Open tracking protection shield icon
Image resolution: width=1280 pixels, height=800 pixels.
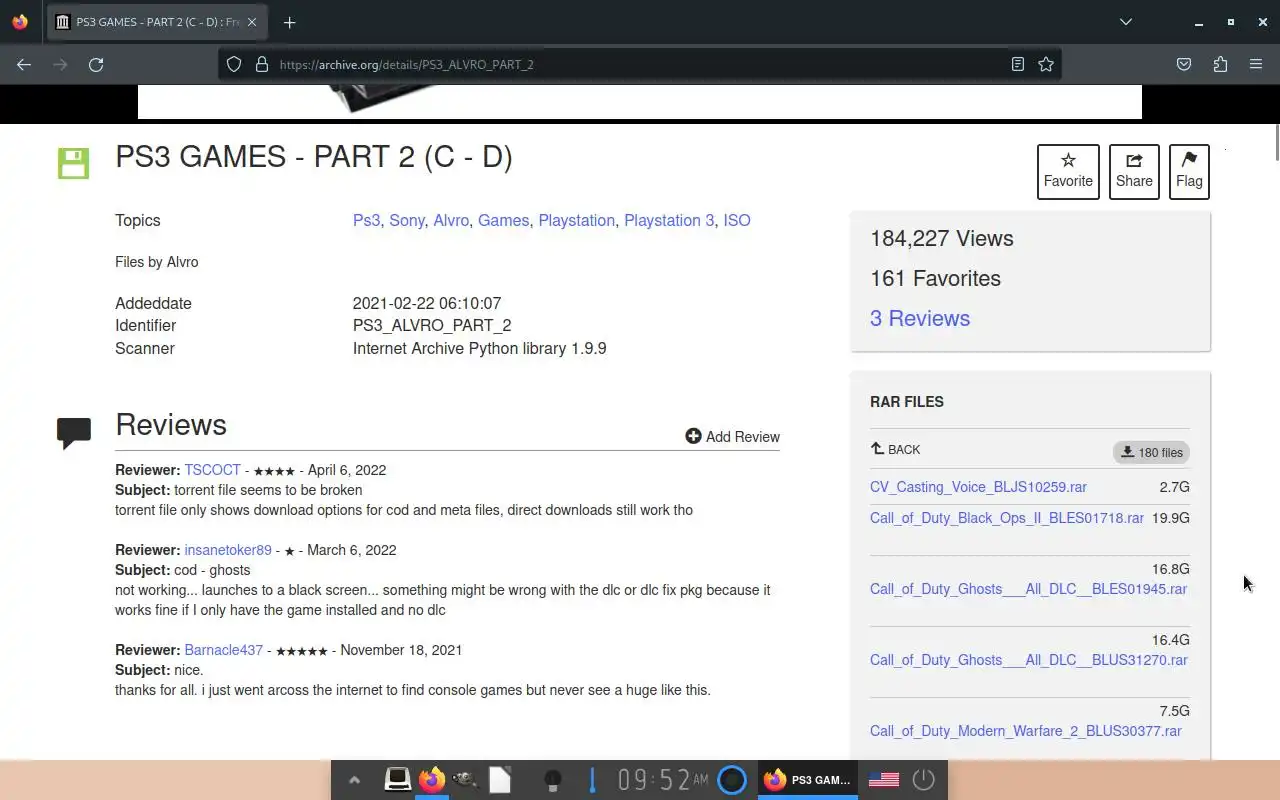(x=234, y=64)
